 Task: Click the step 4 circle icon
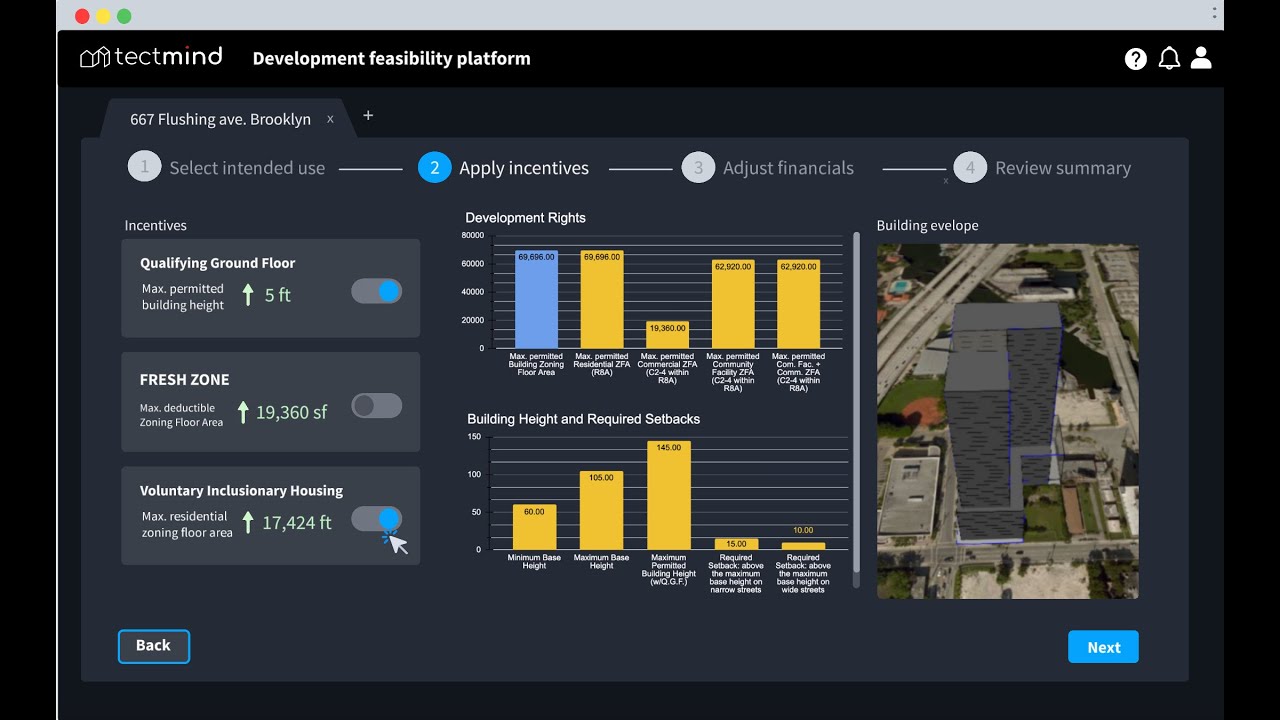pos(970,167)
